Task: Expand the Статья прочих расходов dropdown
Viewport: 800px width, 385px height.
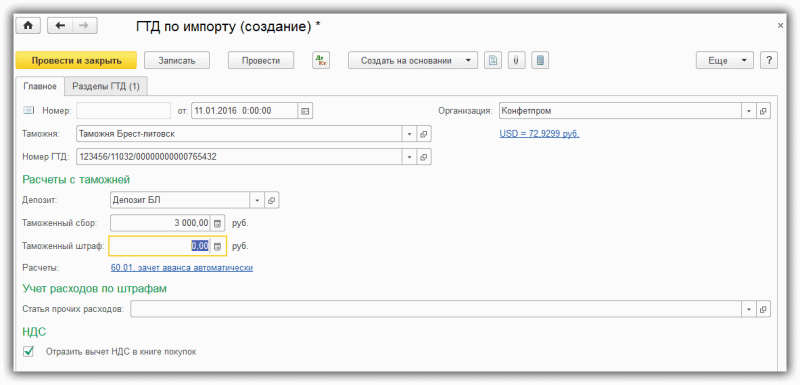Action: click(749, 309)
